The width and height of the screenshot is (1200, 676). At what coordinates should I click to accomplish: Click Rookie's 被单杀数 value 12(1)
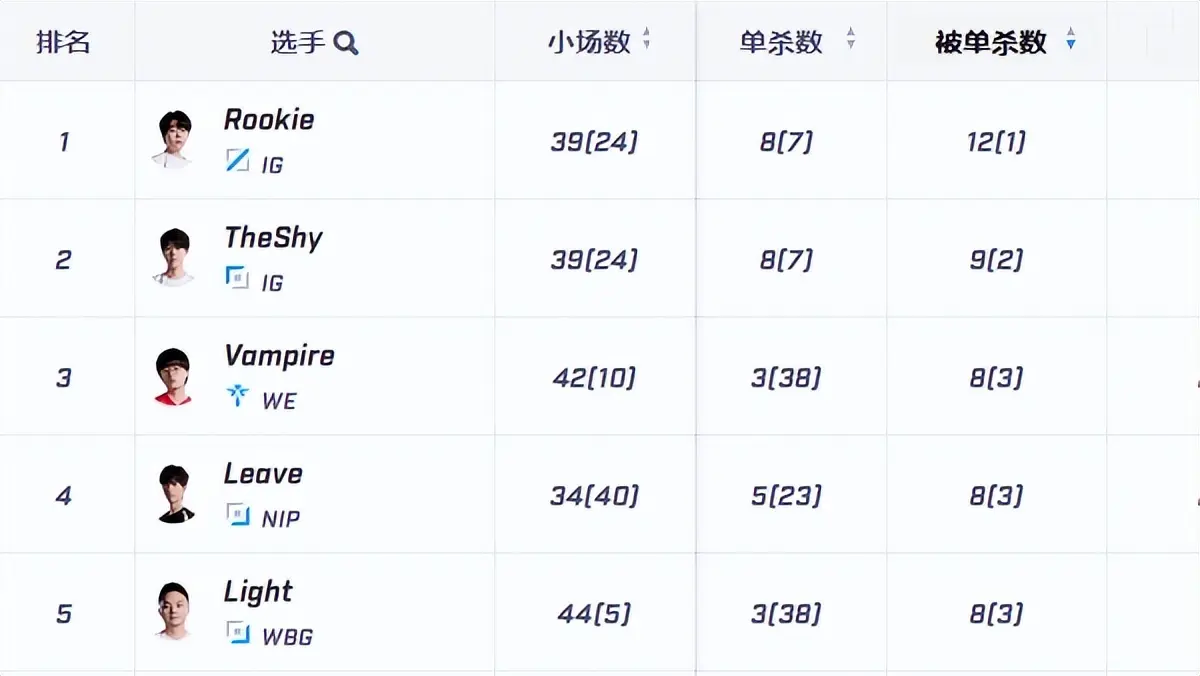click(995, 141)
